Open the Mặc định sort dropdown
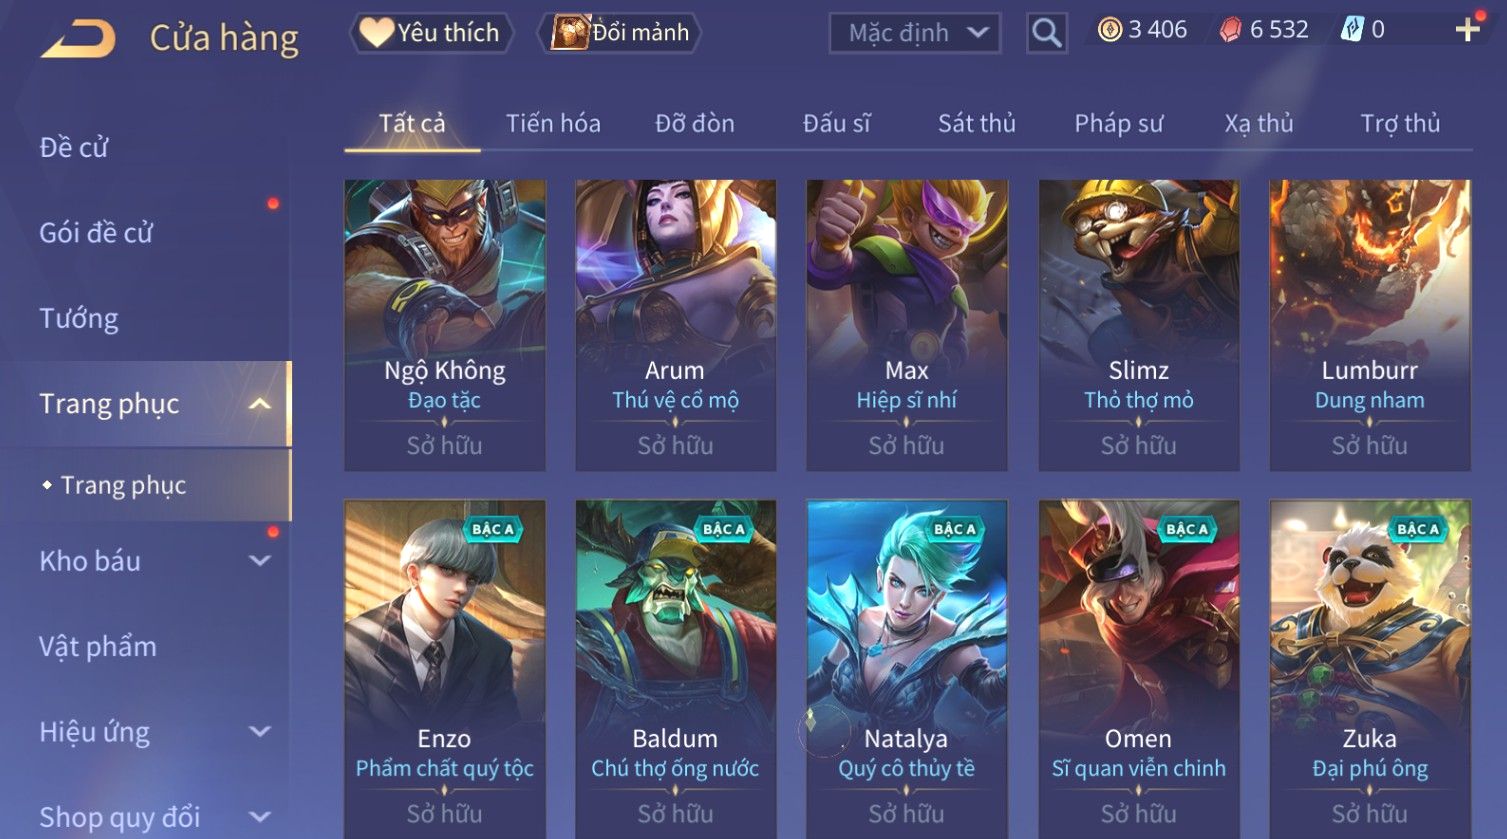Viewport: 1507px width, 839px height. (915, 33)
